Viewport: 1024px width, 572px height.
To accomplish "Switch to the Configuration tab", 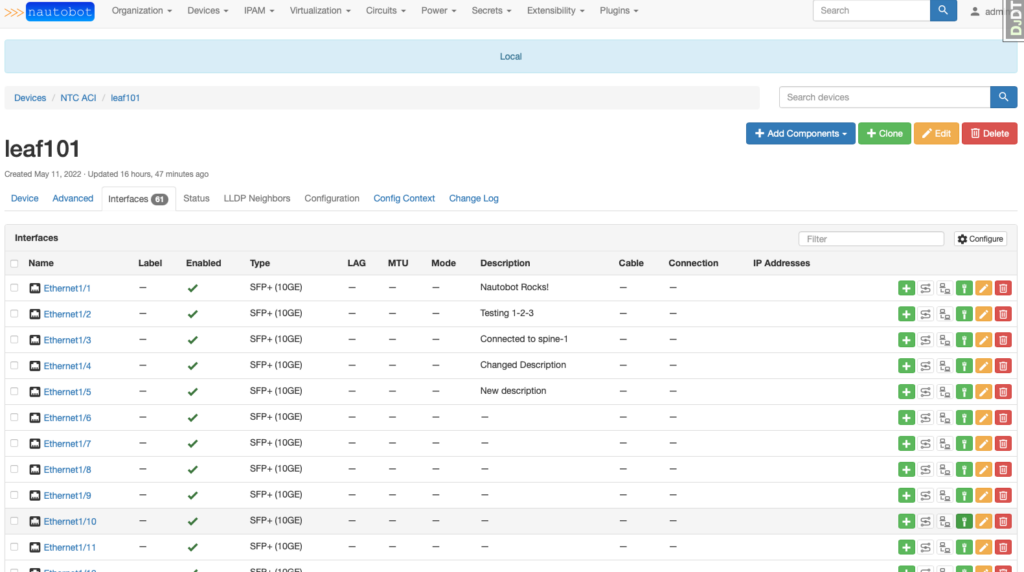I will click(332, 199).
